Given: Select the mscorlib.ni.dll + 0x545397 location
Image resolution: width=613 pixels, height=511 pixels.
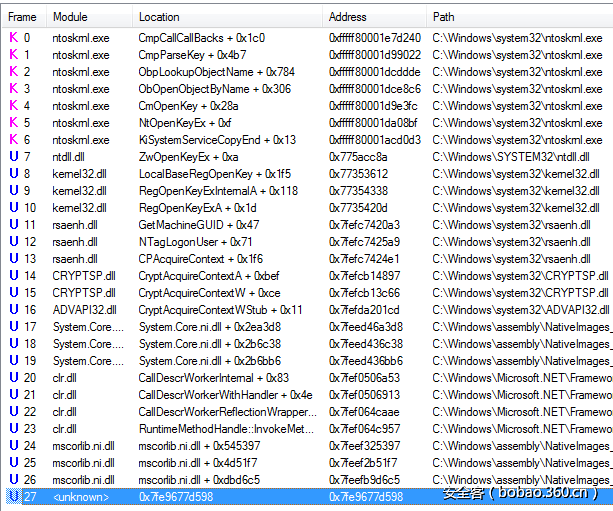Looking at the screenshot, I should [x=199, y=446].
